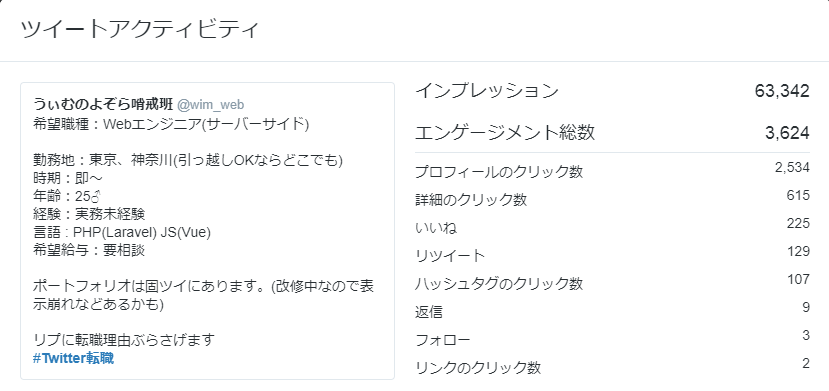
Task: Select the エンゲージメント総数 label
Action: [505, 132]
